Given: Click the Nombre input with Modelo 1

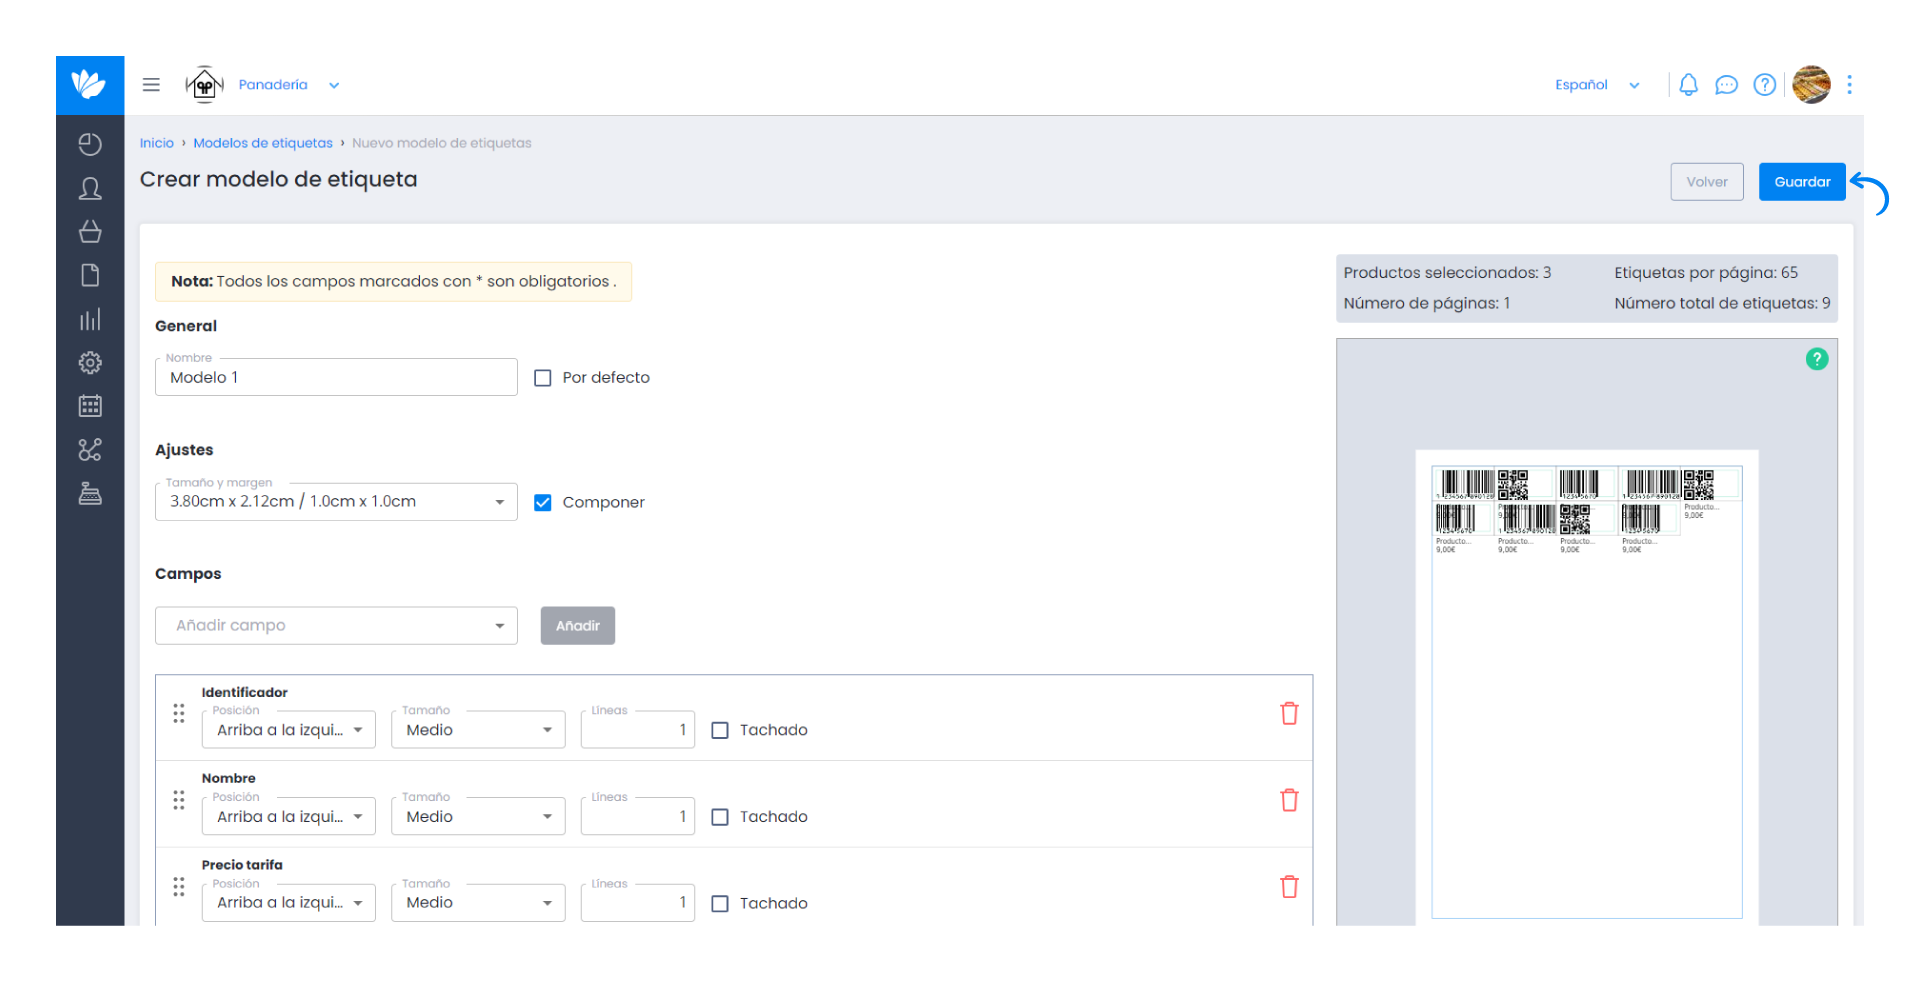Looking at the screenshot, I should [x=336, y=377].
